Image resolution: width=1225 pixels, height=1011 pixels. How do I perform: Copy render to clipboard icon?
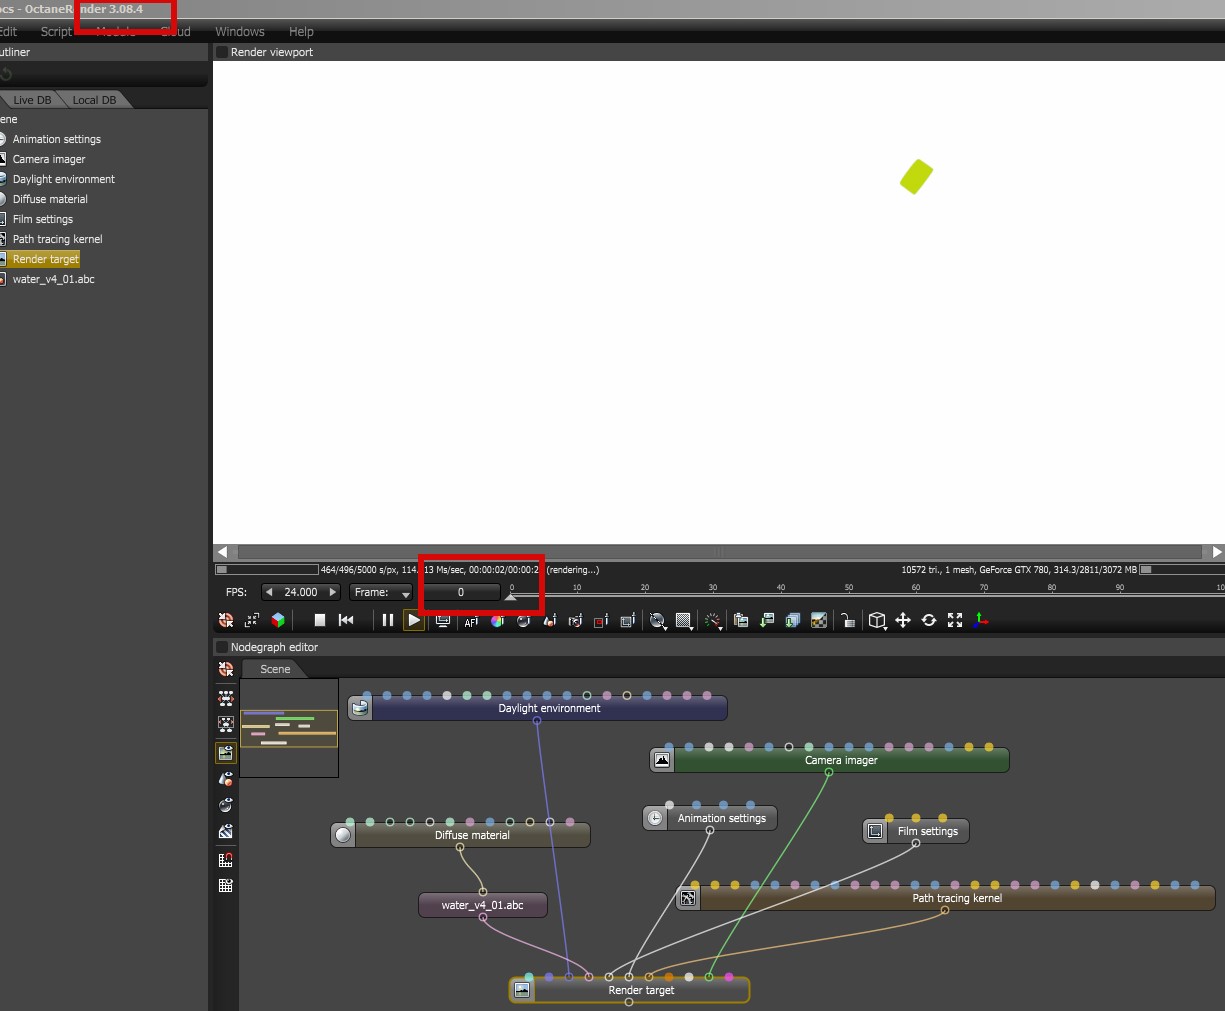(x=741, y=620)
